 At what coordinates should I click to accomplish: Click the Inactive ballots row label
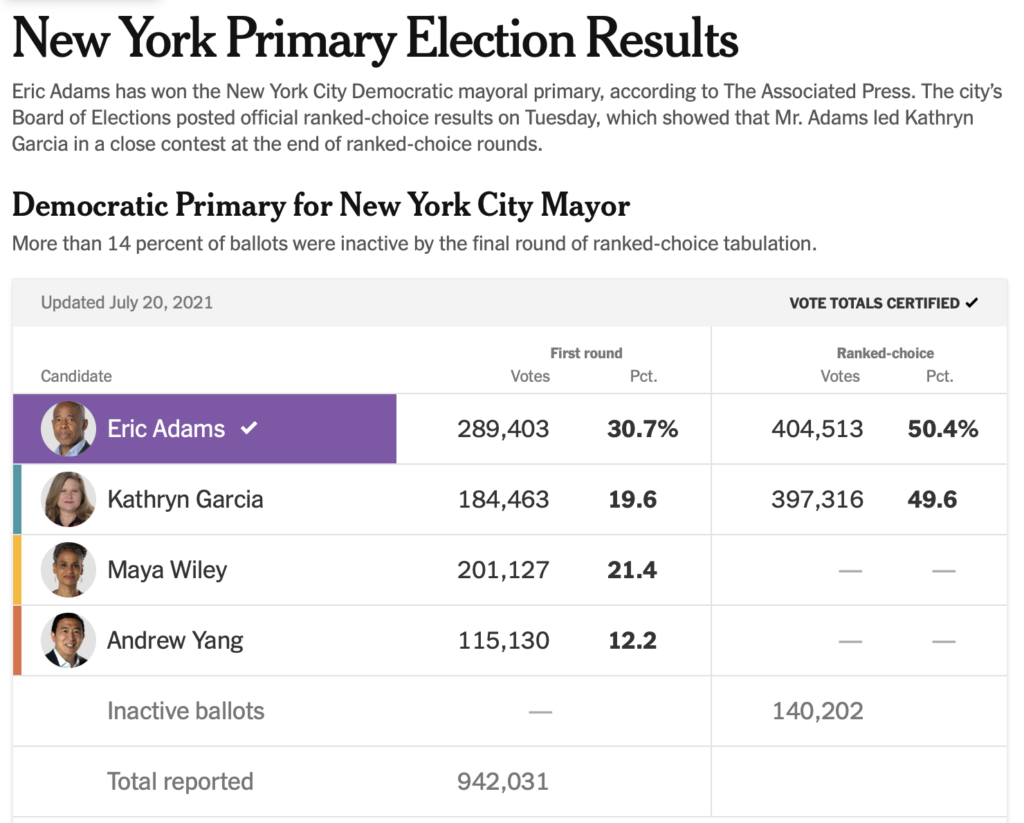tap(186, 711)
